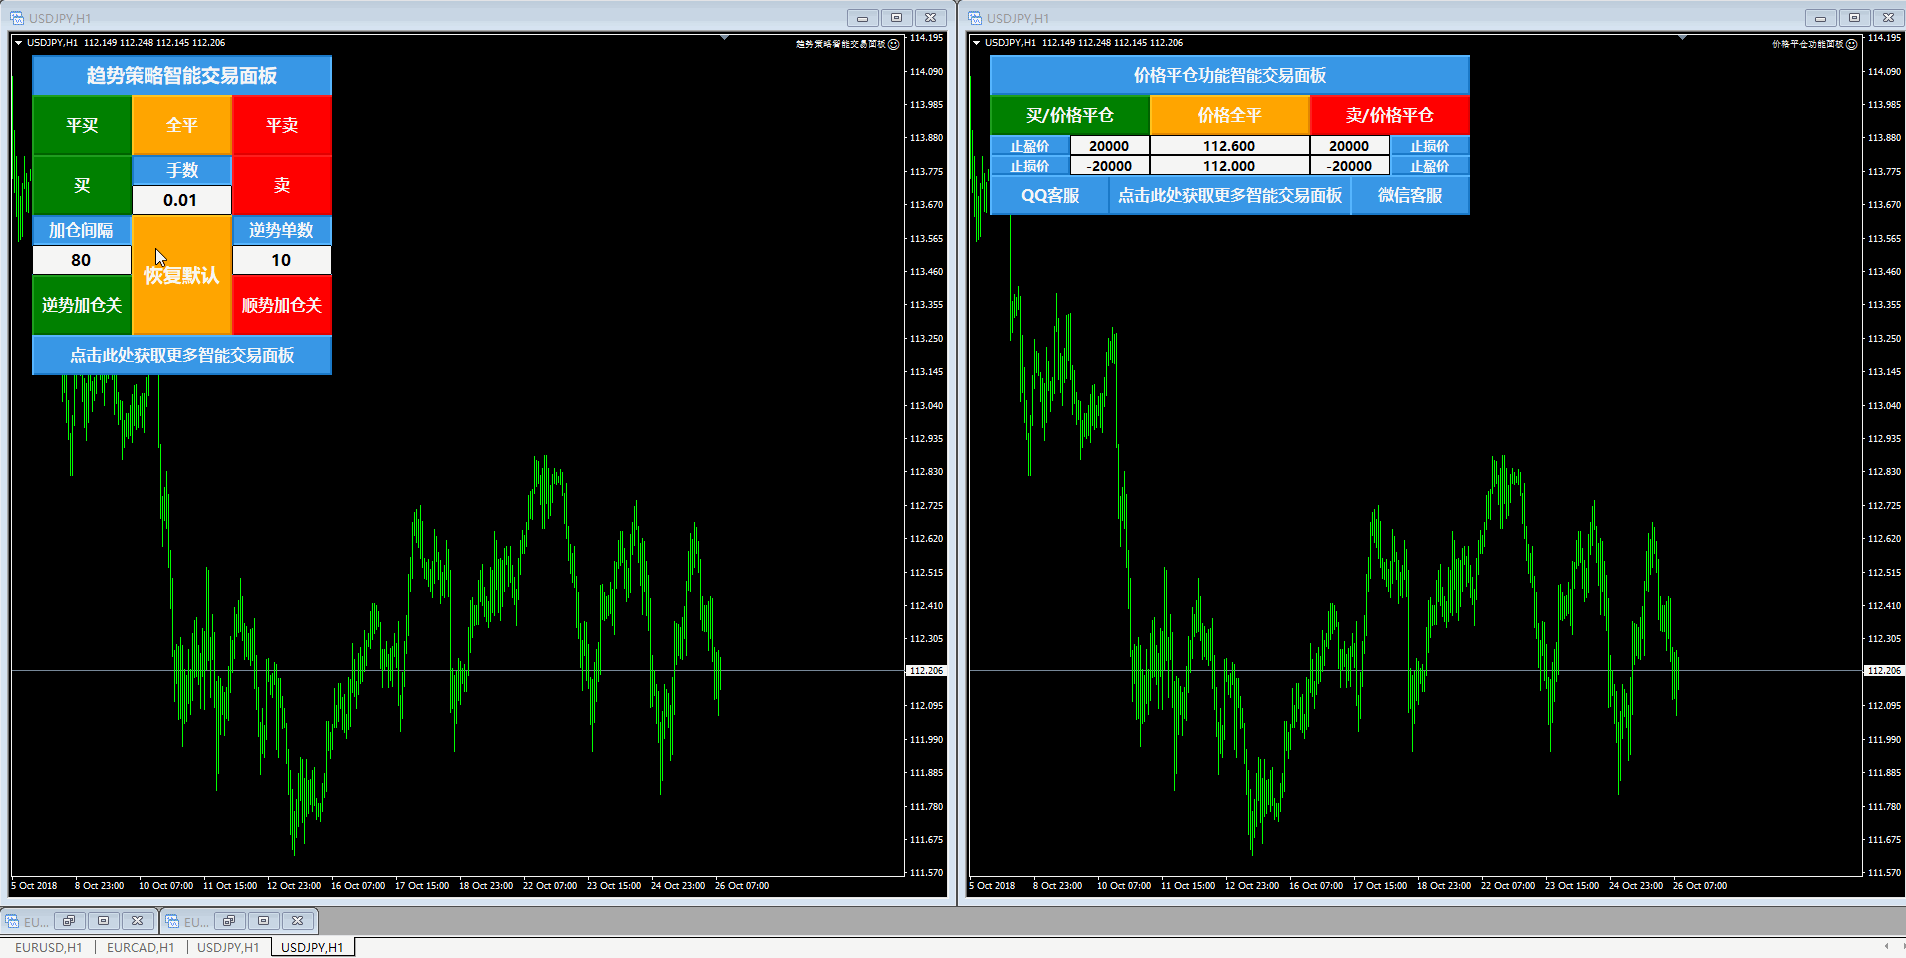Viewport: 1906px width, 958px height.
Task: Click the chart shift triangle on left chart
Action: click(725, 38)
